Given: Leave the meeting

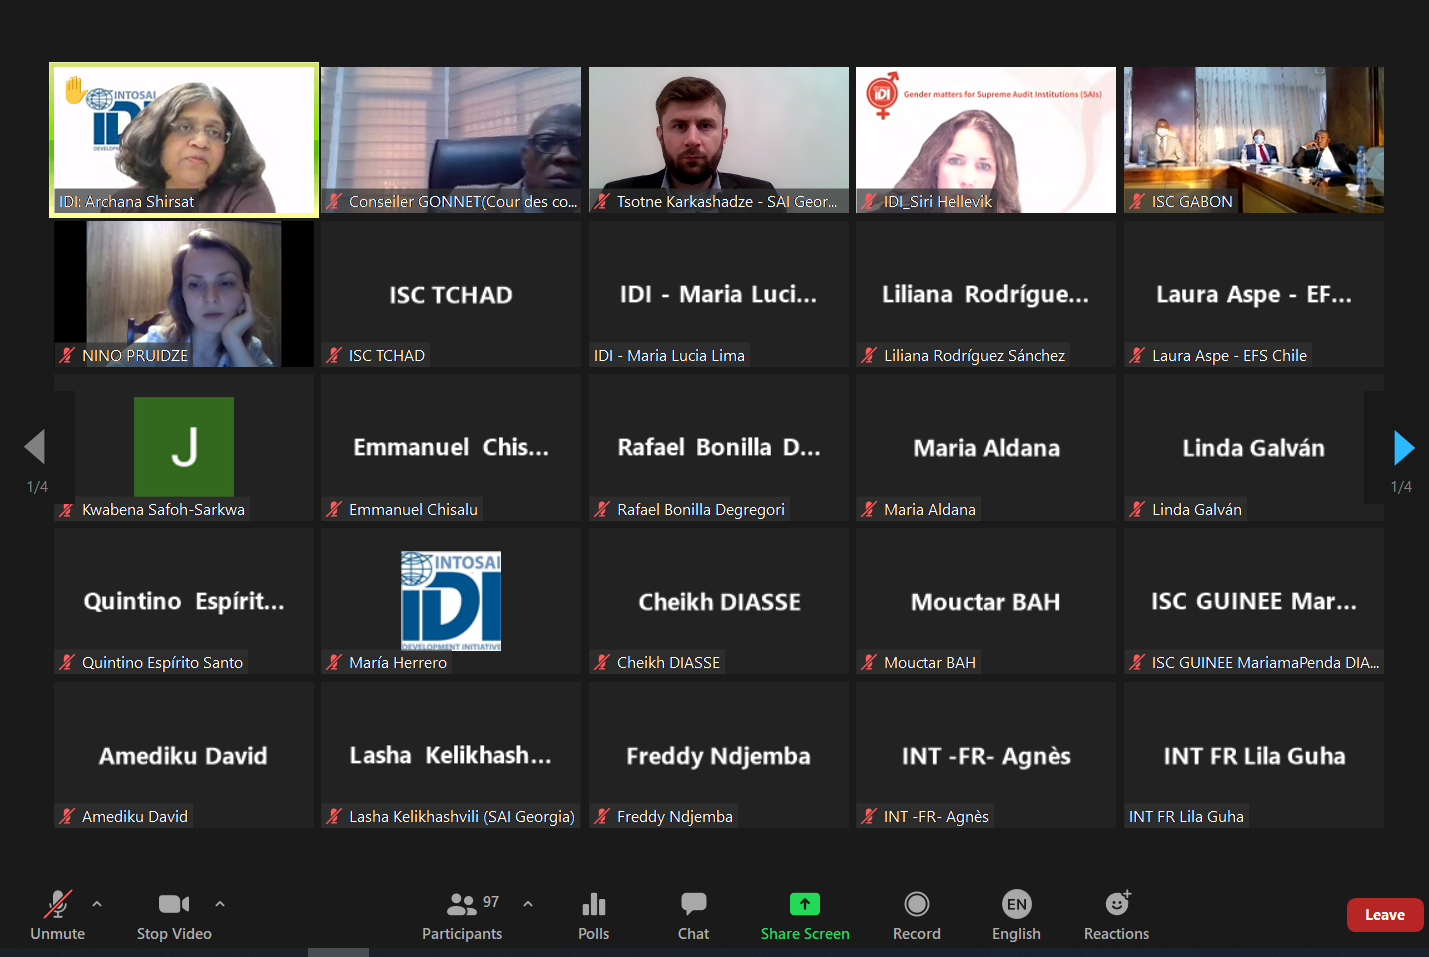Looking at the screenshot, I should 1385,915.
